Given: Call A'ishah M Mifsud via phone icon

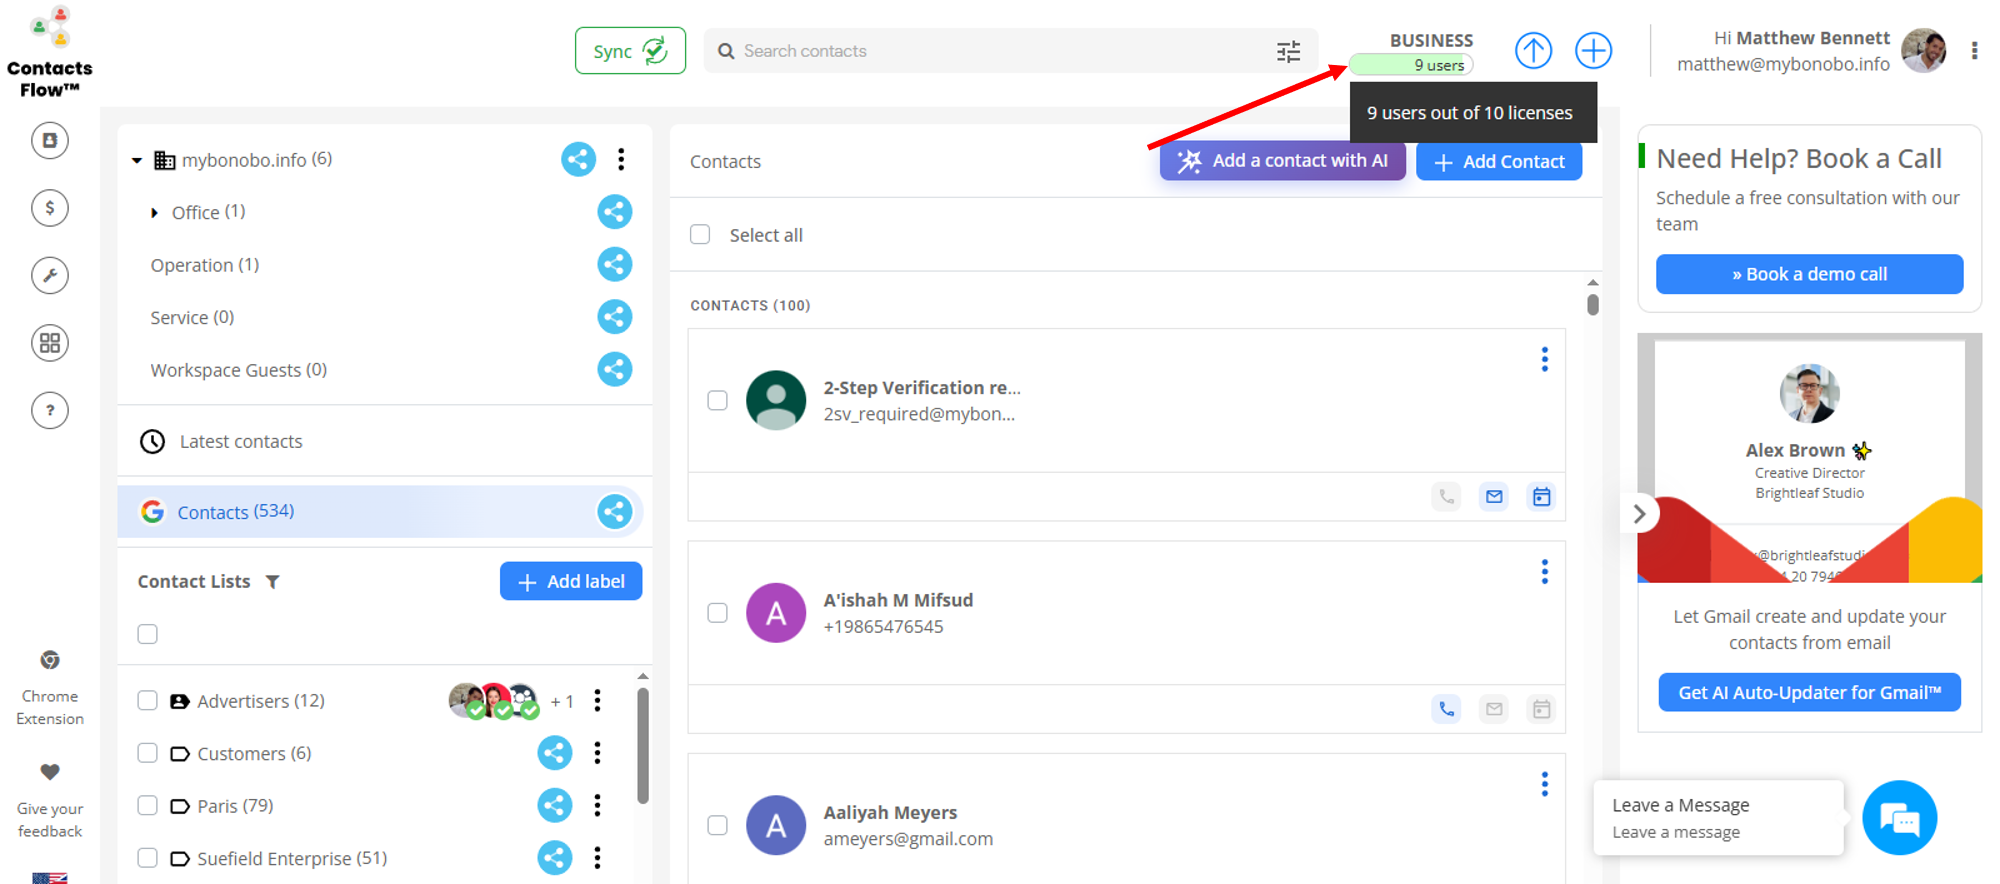Looking at the screenshot, I should (1446, 709).
